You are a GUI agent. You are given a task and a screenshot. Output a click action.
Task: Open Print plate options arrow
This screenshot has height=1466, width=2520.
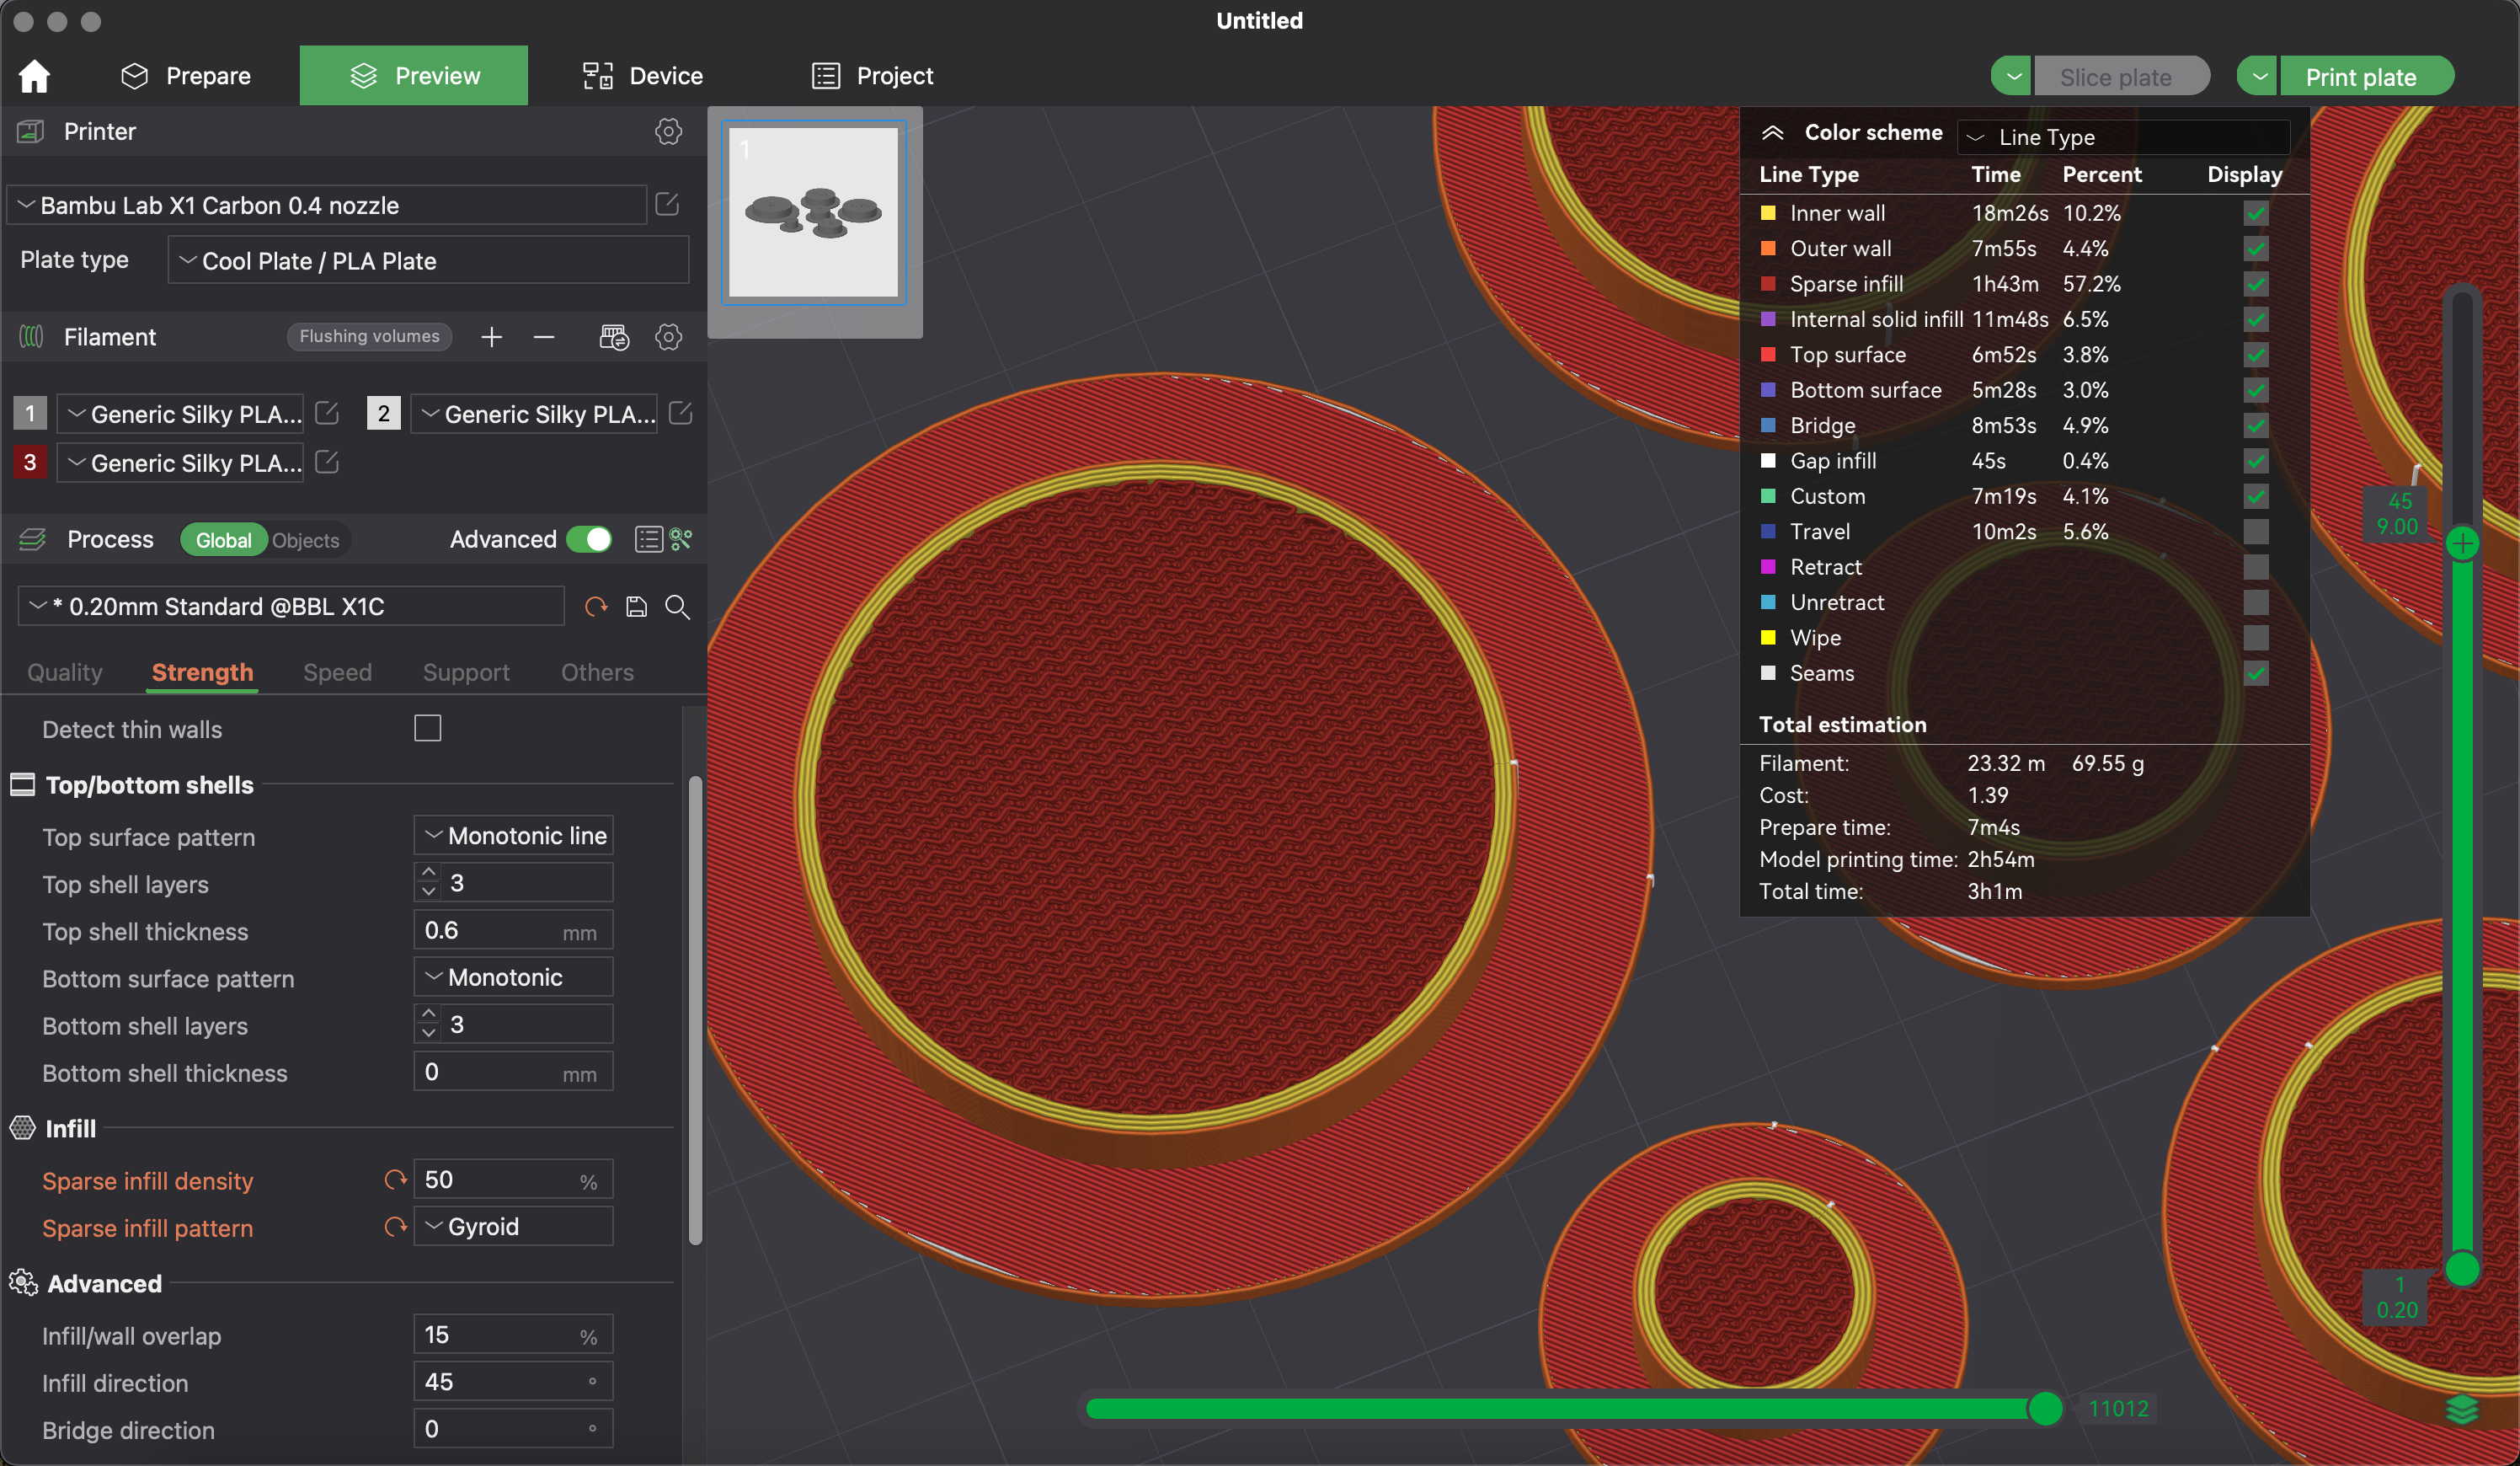2258,77
